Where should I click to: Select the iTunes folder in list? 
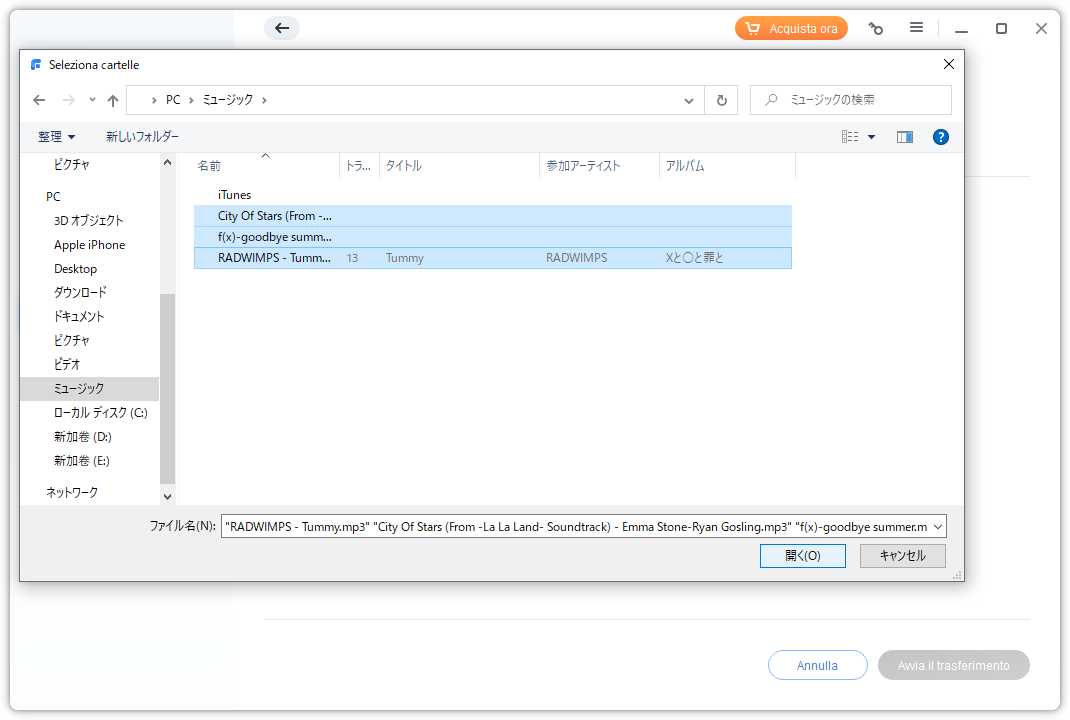click(x=235, y=195)
